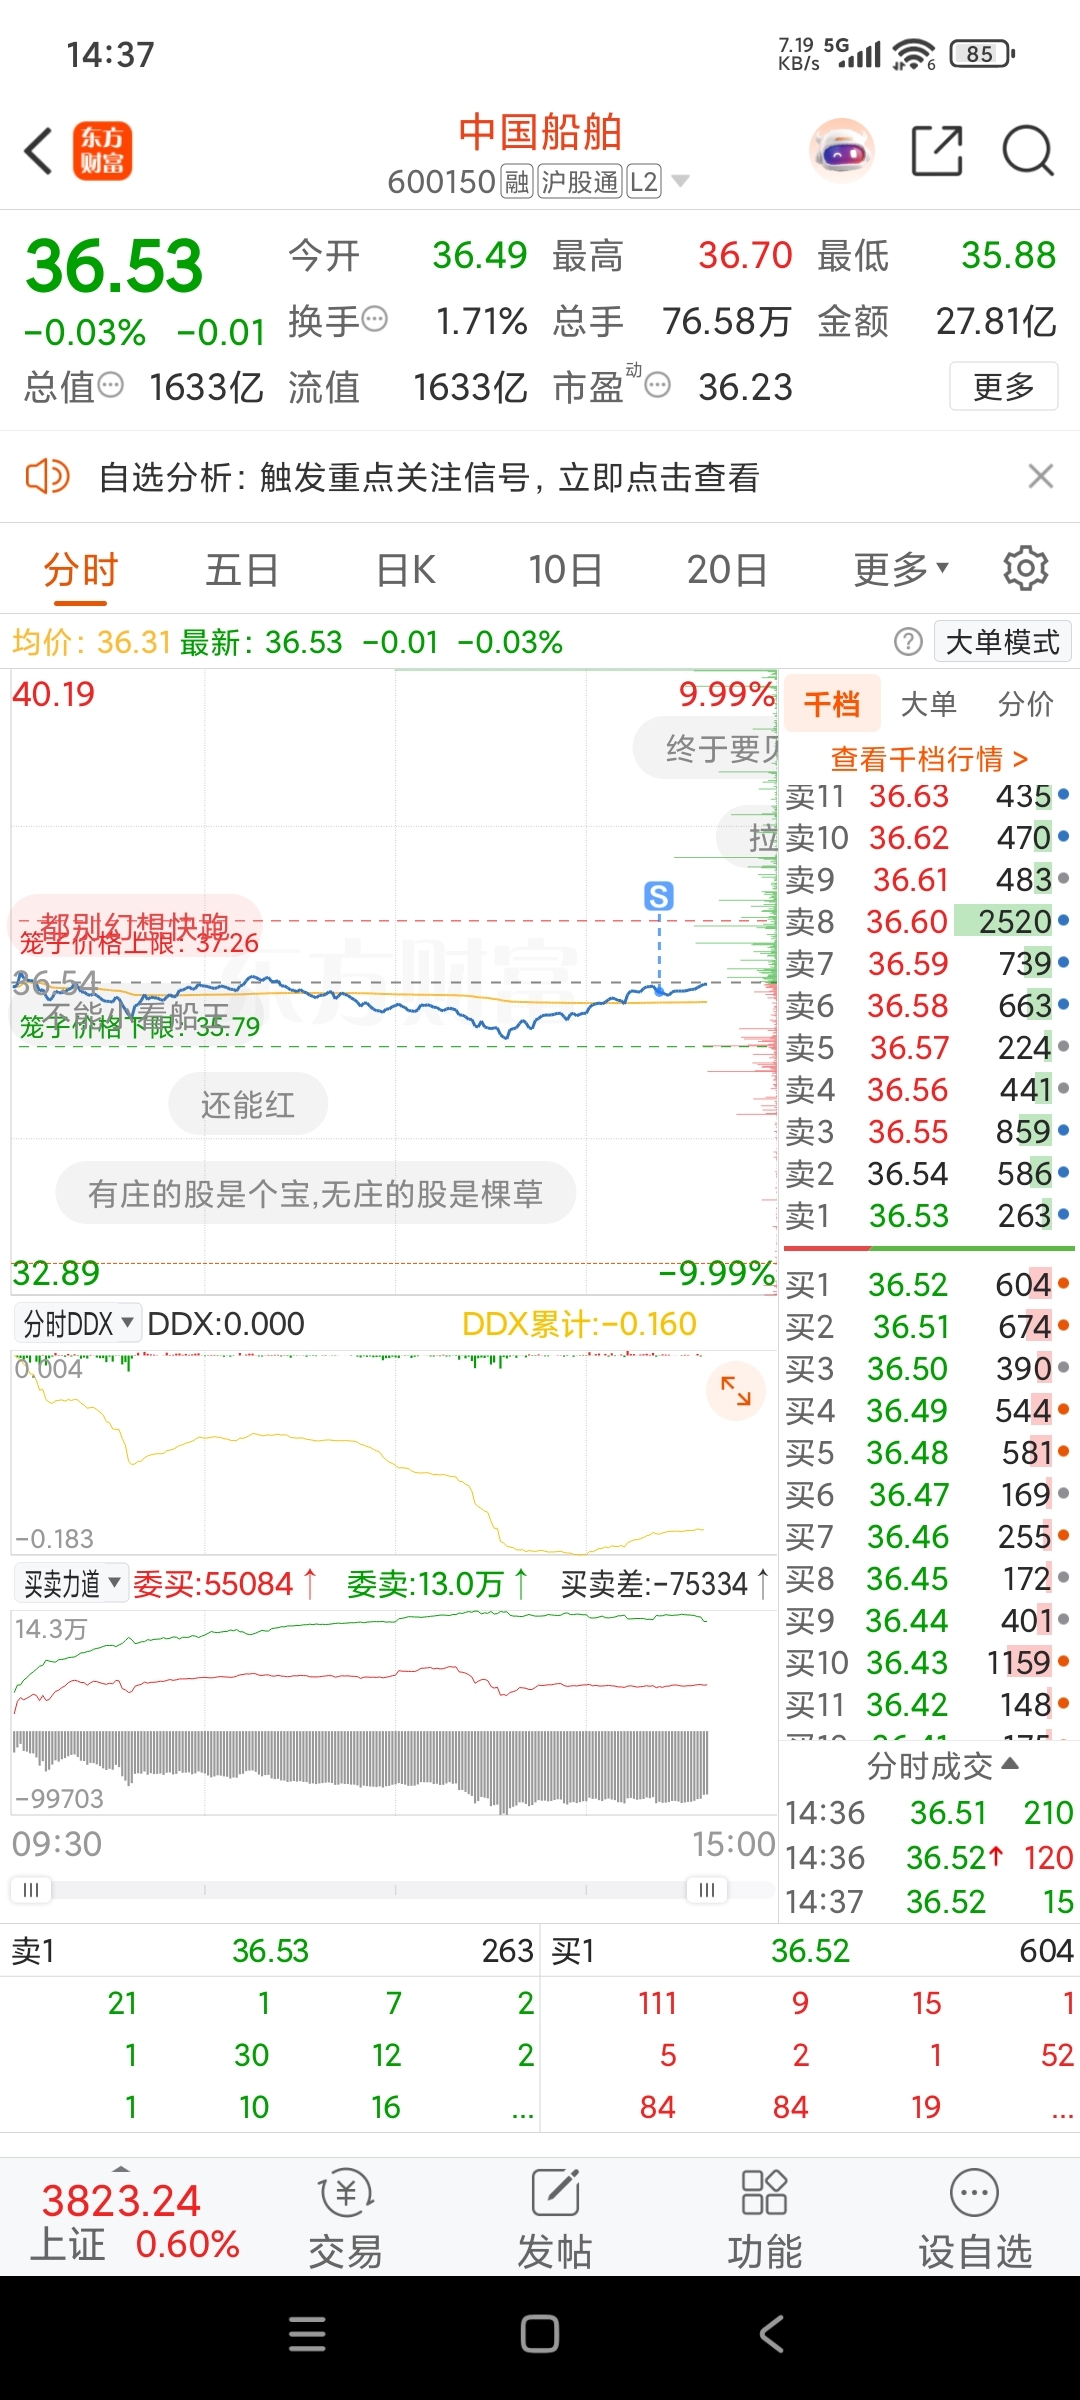The width and height of the screenshot is (1080, 2400).
Task: Open the robot assistant avatar
Action: click(x=842, y=151)
